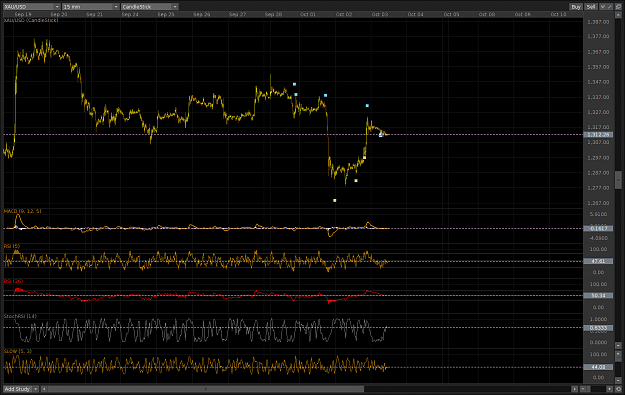The height and width of the screenshot is (395, 625).
Task: Click the Add Study button
Action: [18, 389]
